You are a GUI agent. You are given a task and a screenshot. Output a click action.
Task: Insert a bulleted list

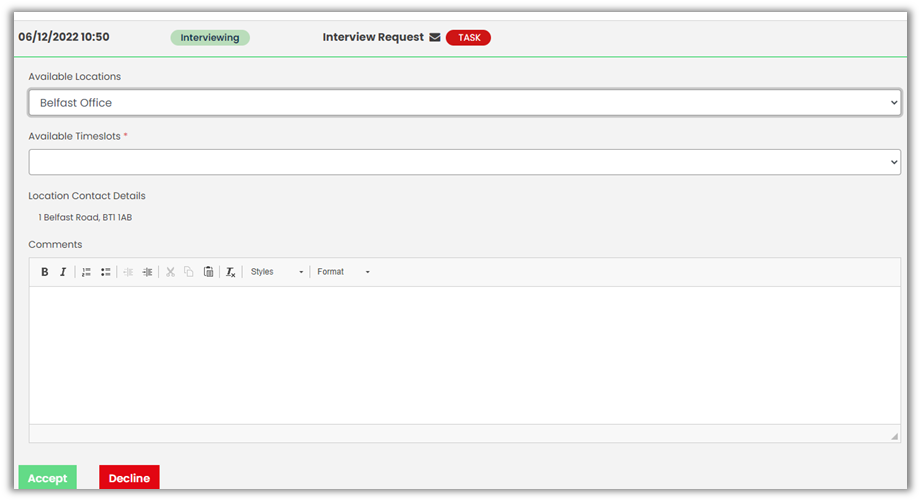pyautogui.click(x=106, y=272)
